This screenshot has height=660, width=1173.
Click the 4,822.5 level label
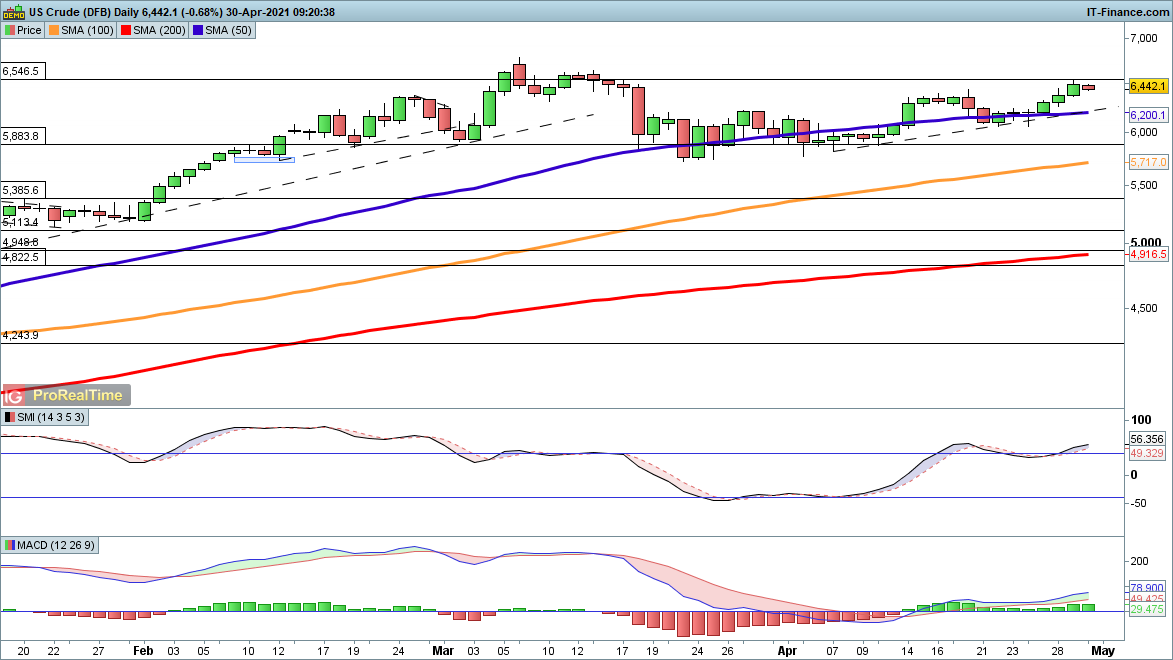pyautogui.click(x=21, y=257)
